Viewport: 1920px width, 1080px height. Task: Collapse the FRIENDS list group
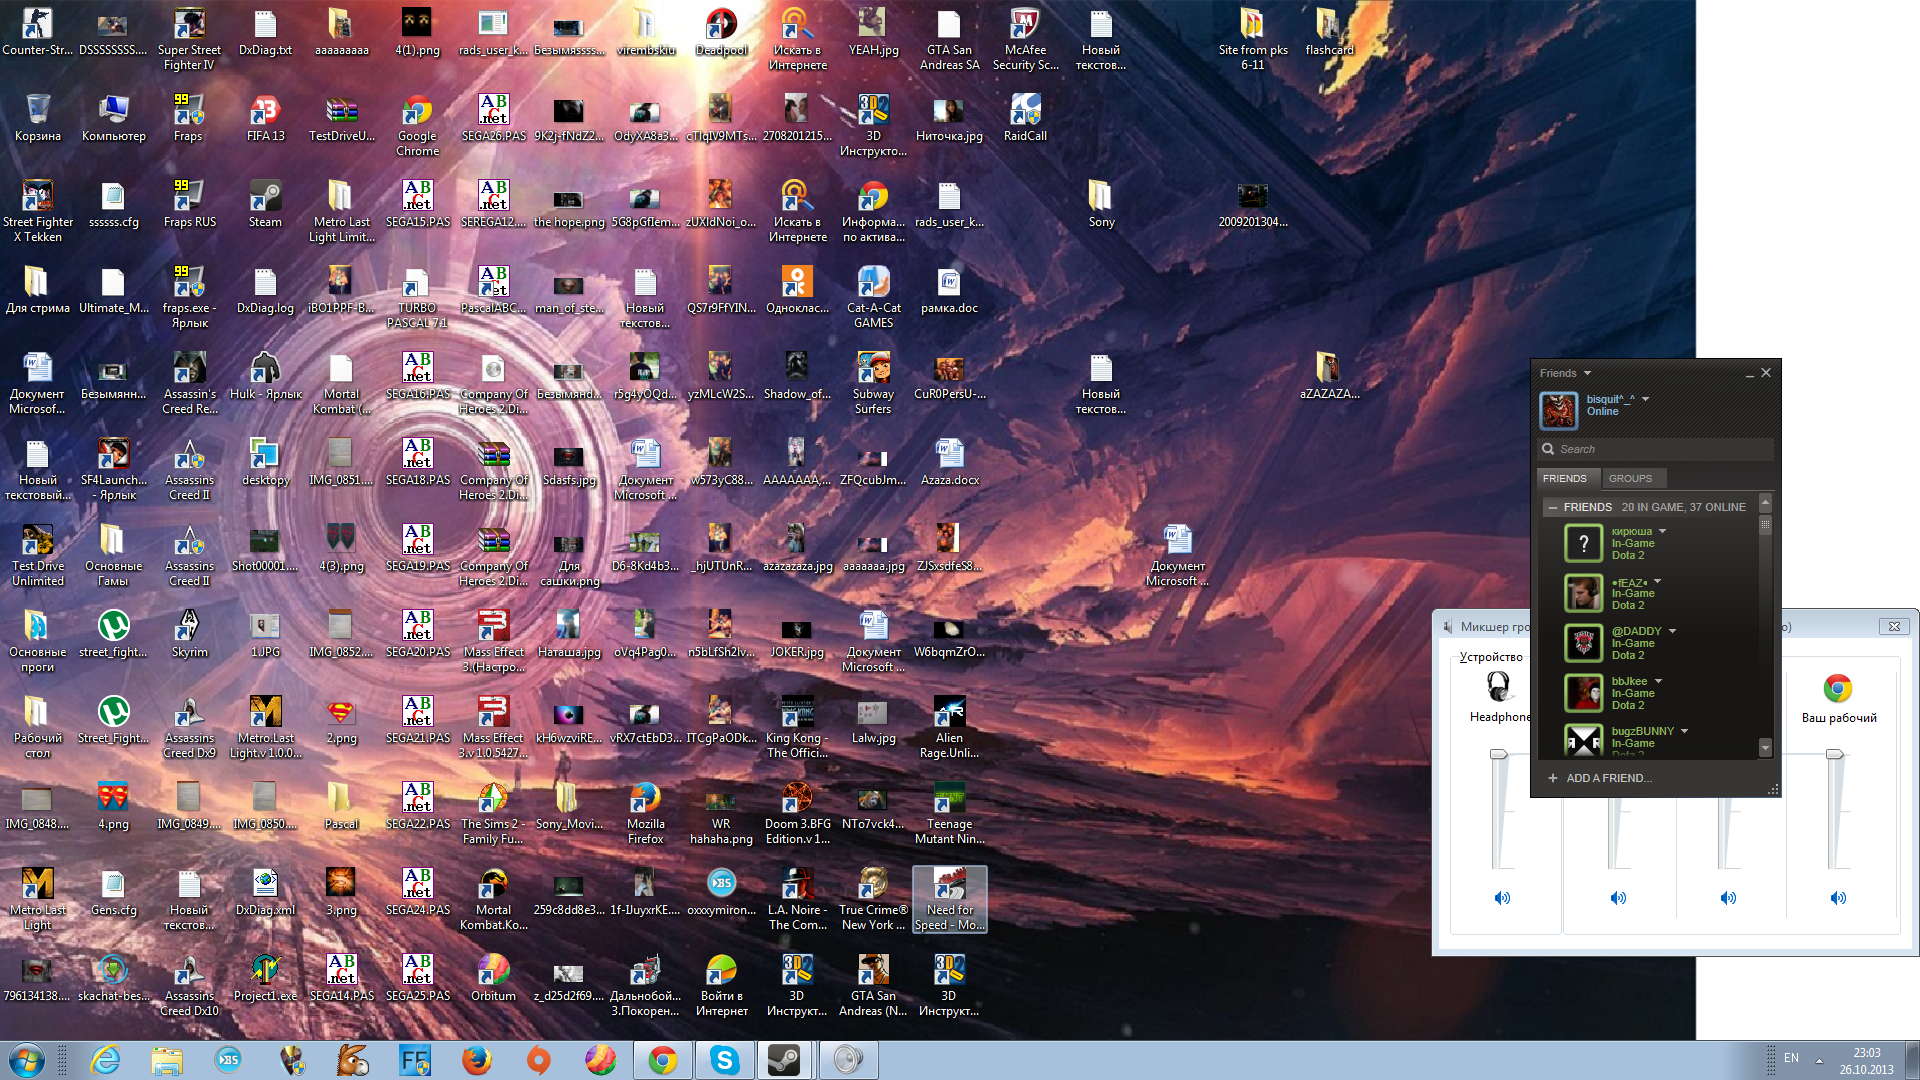tap(1553, 507)
